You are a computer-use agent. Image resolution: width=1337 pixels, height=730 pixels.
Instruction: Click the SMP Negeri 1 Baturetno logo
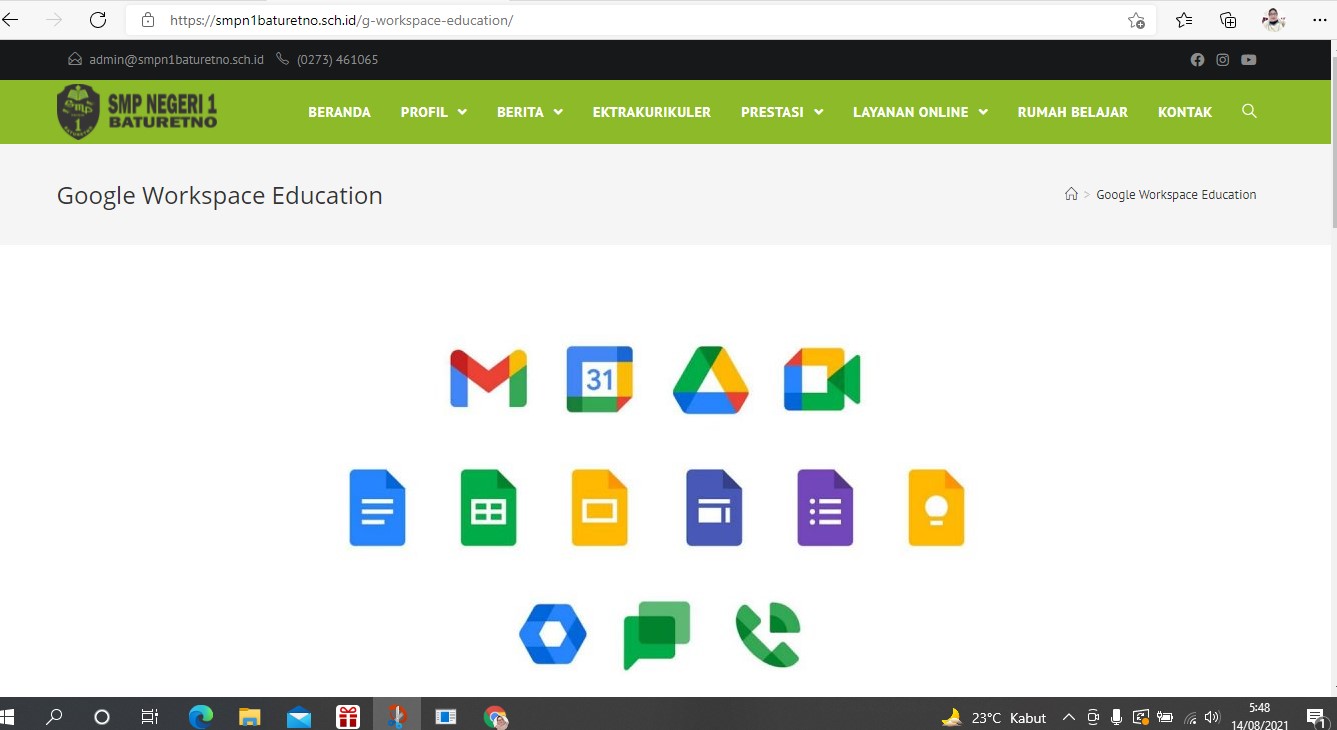click(137, 111)
